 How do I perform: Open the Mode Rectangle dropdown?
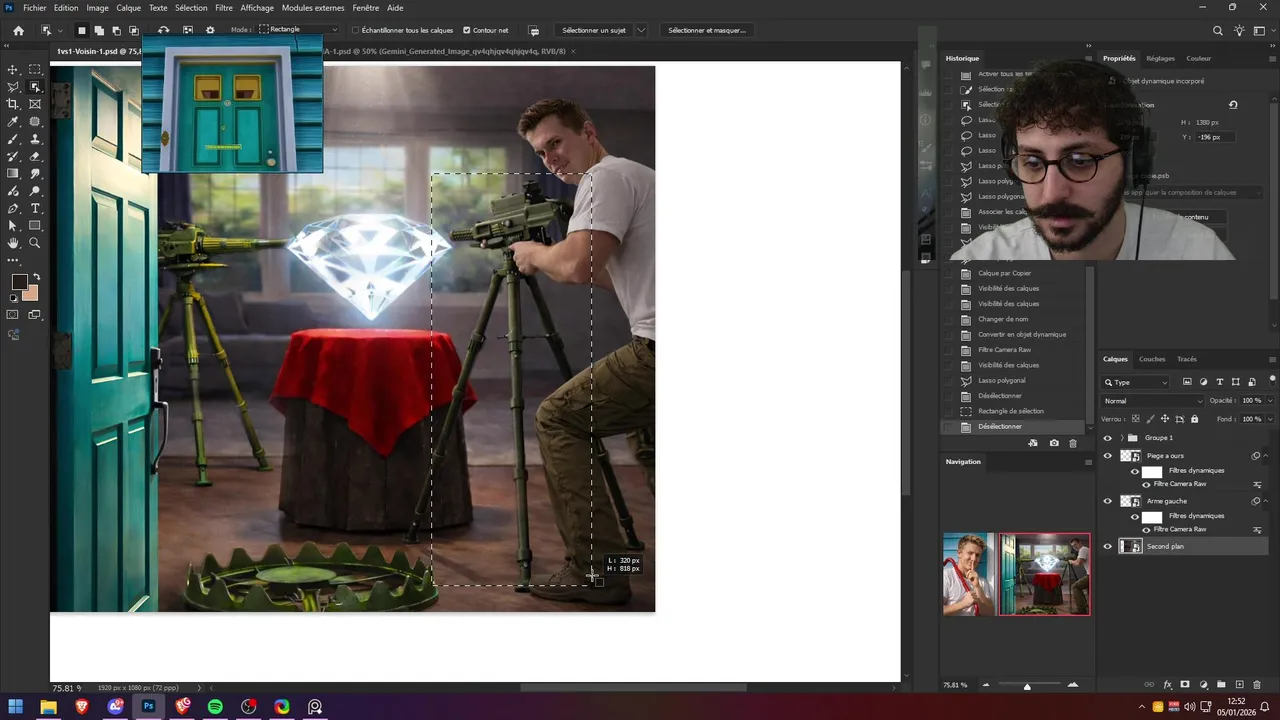pyautogui.click(x=299, y=30)
